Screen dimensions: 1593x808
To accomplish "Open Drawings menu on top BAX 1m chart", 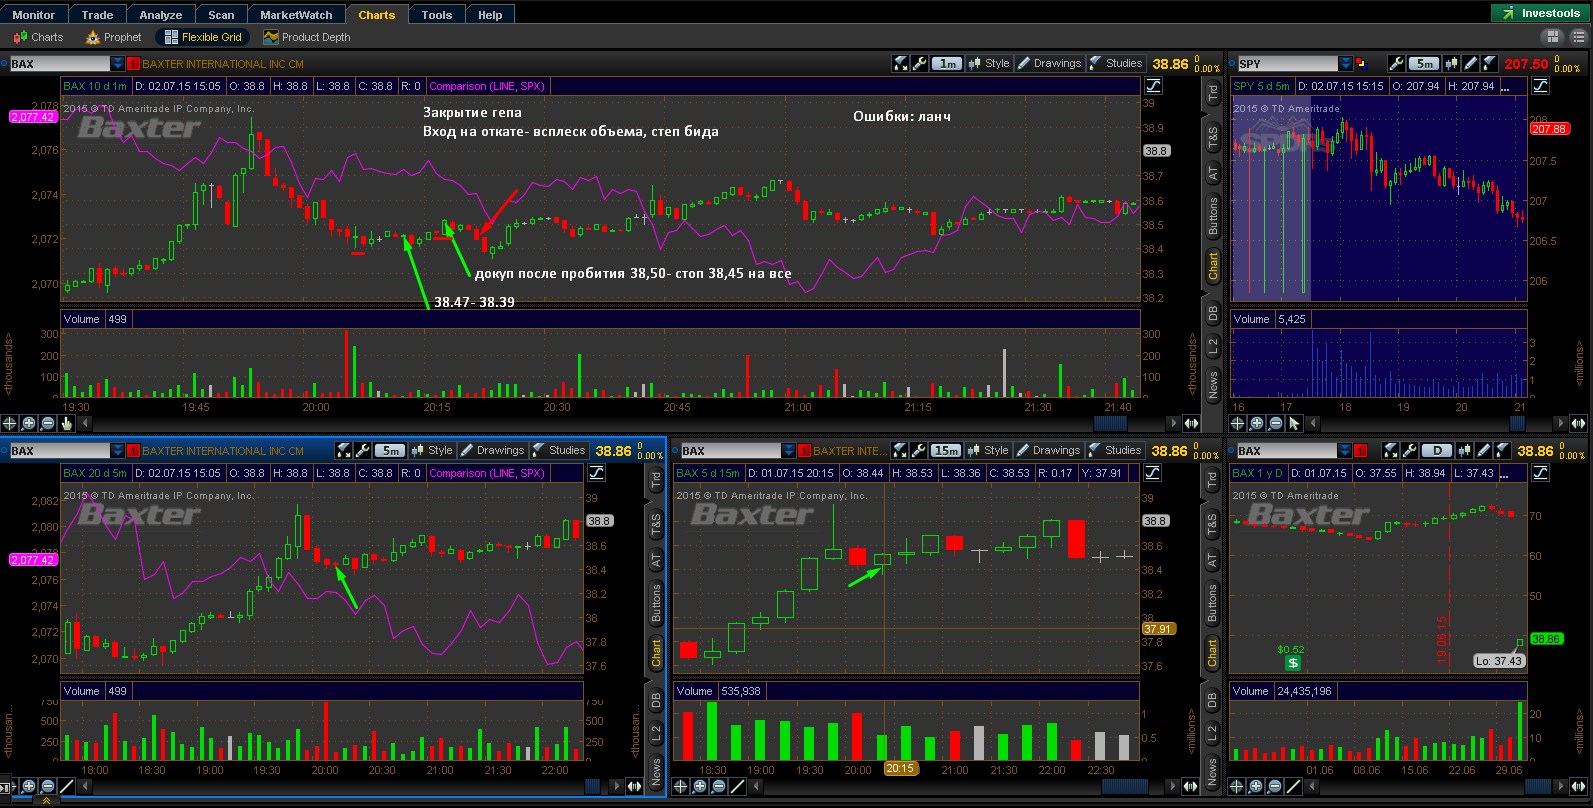I will point(1049,63).
